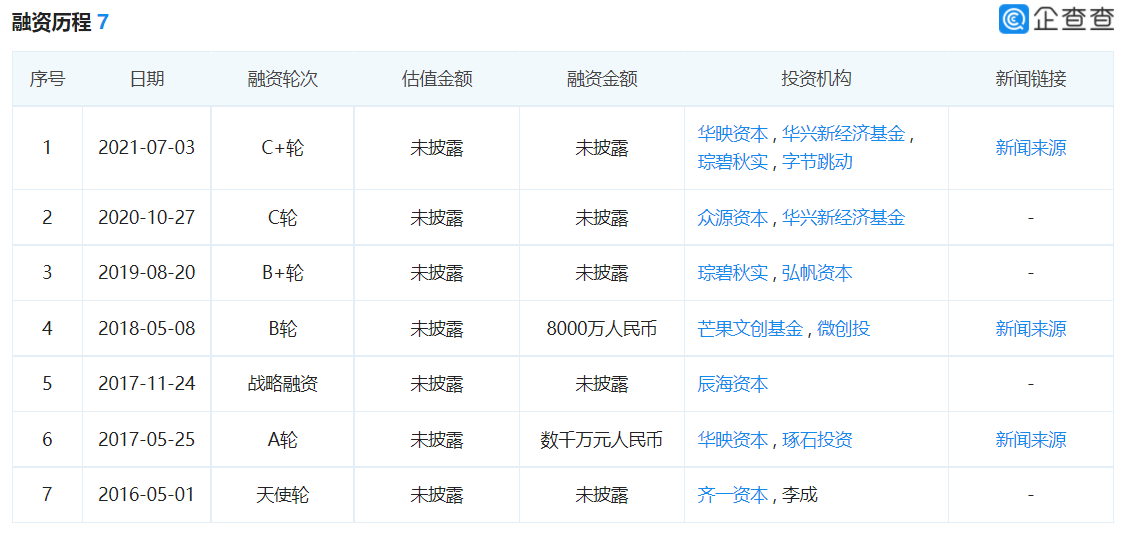Select the date 2016-05-01
The width and height of the screenshot is (1123, 536).
point(146,494)
